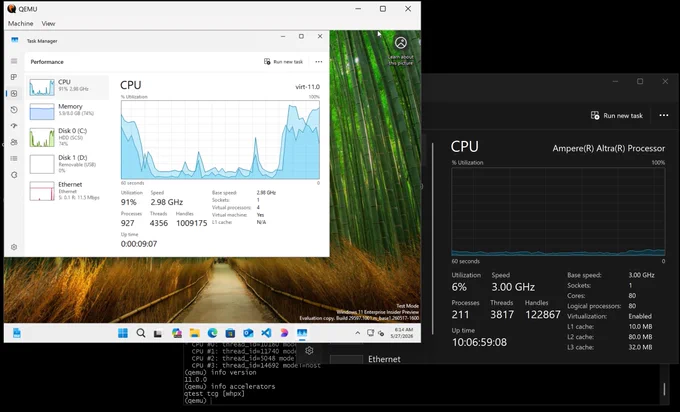Open the View menu in QEMU
The width and height of the screenshot is (680, 412).
[x=48, y=23]
